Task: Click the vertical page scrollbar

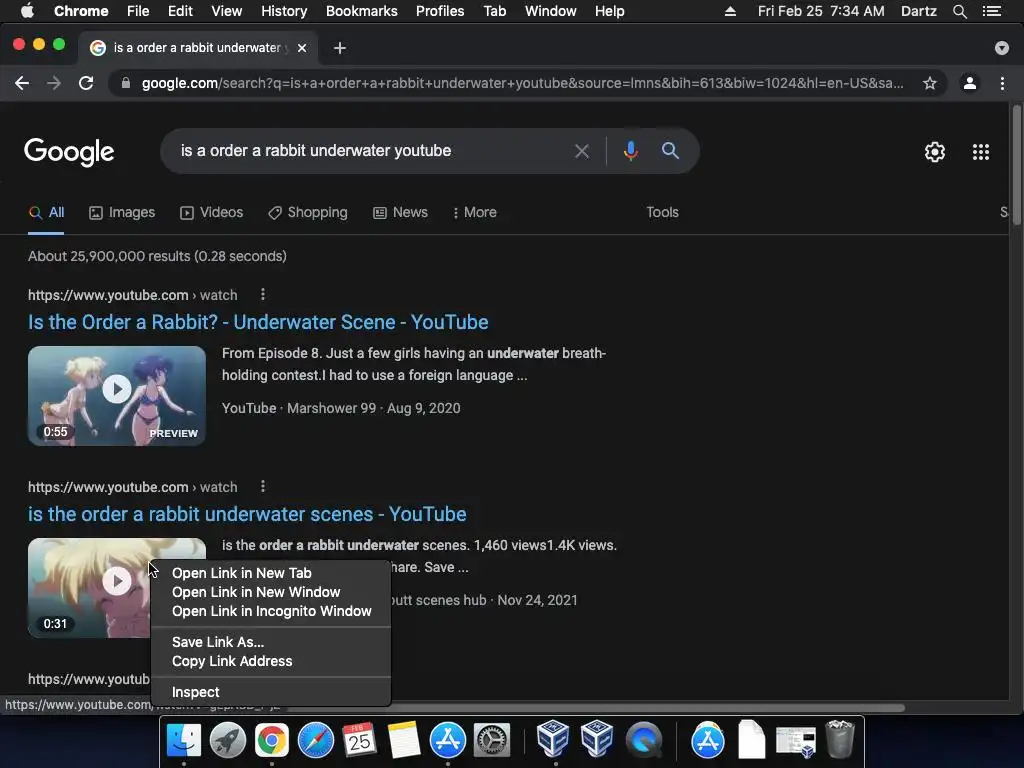Action: [1017, 167]
